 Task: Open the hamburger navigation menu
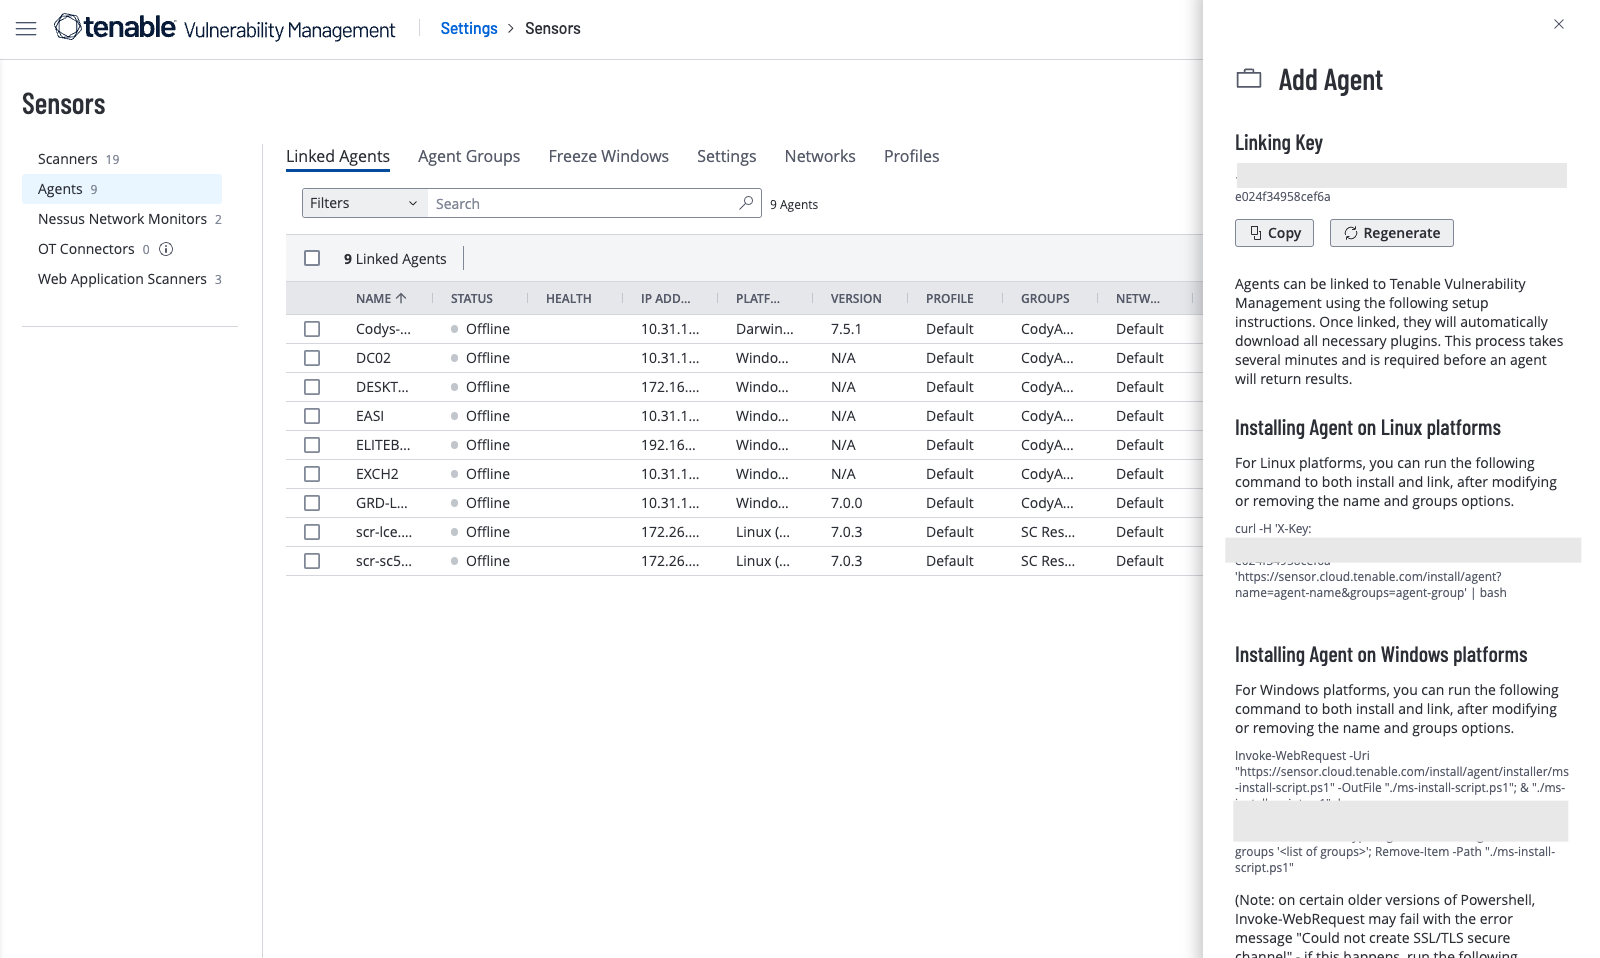[x=26, y=29]
